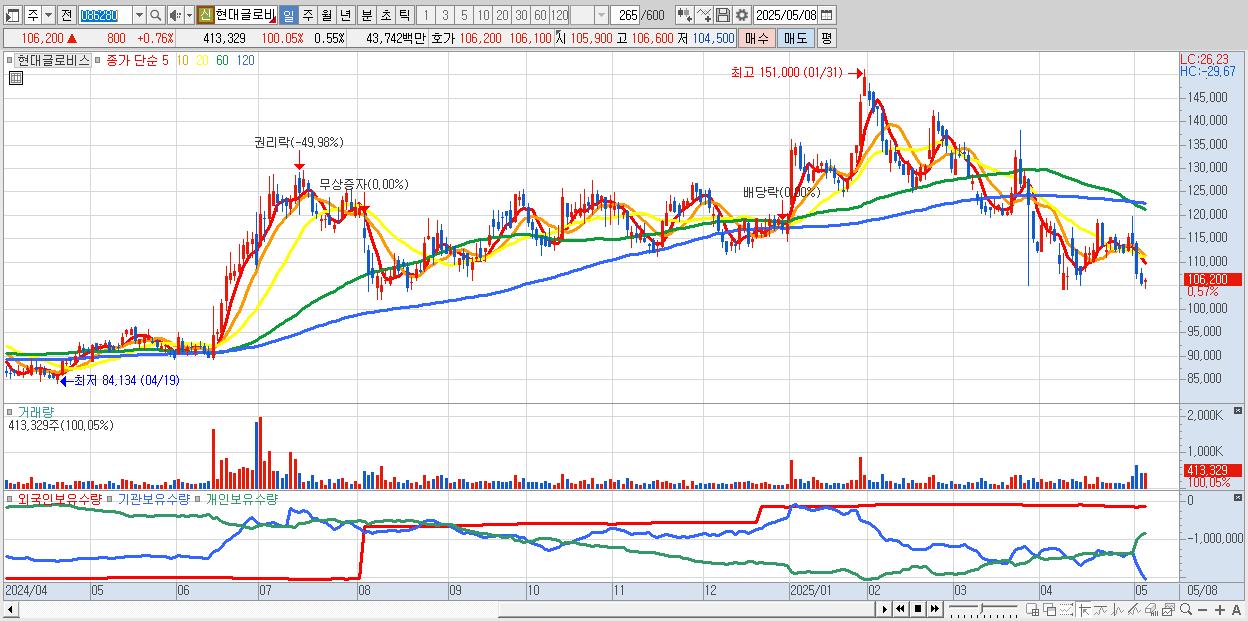Choose the 1 interval button
The width and height of the screenshot is (1248, 621).
click(425, 15)
